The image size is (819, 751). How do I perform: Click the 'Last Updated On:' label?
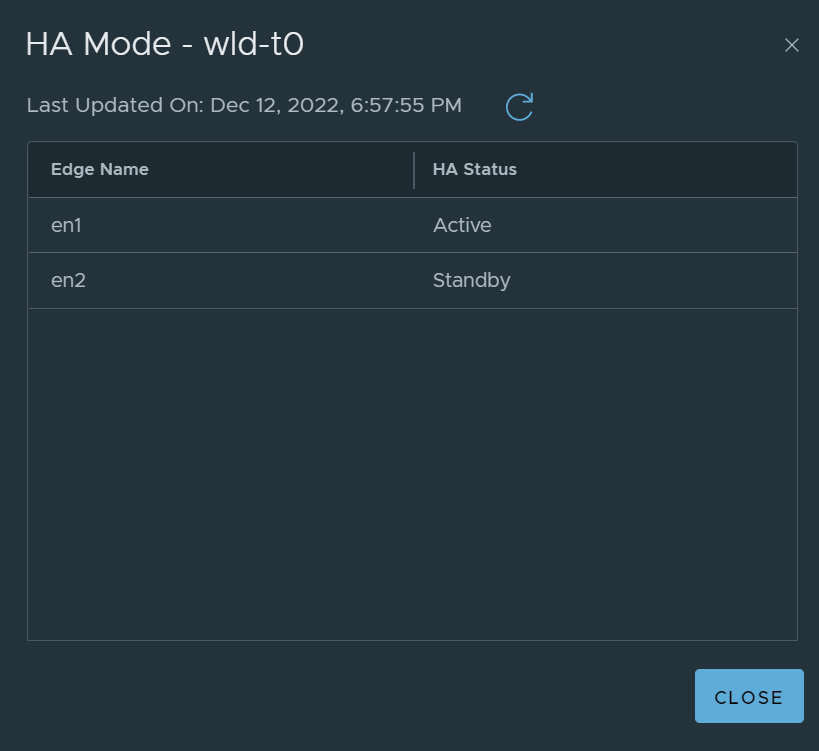tap(115, 105)
